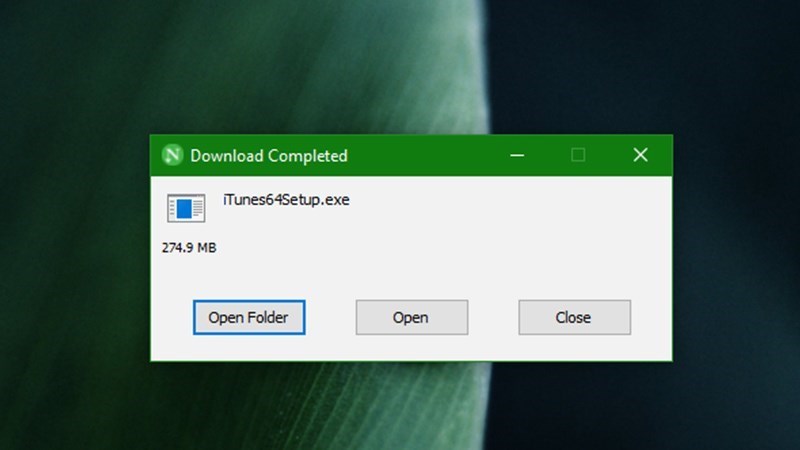Click the 274.9 MB file size label
Viewport: 800px width, 450px height.
point(189,248)
